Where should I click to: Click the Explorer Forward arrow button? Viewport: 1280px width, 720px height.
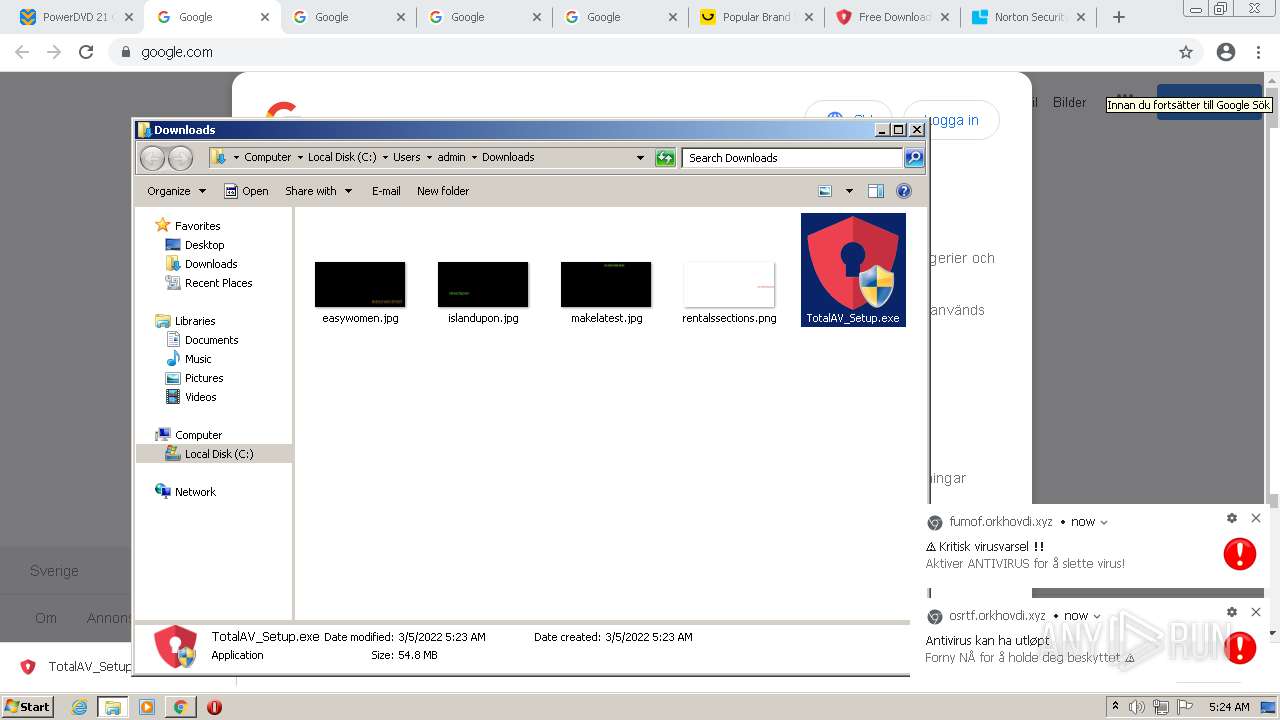click(180, 158)
